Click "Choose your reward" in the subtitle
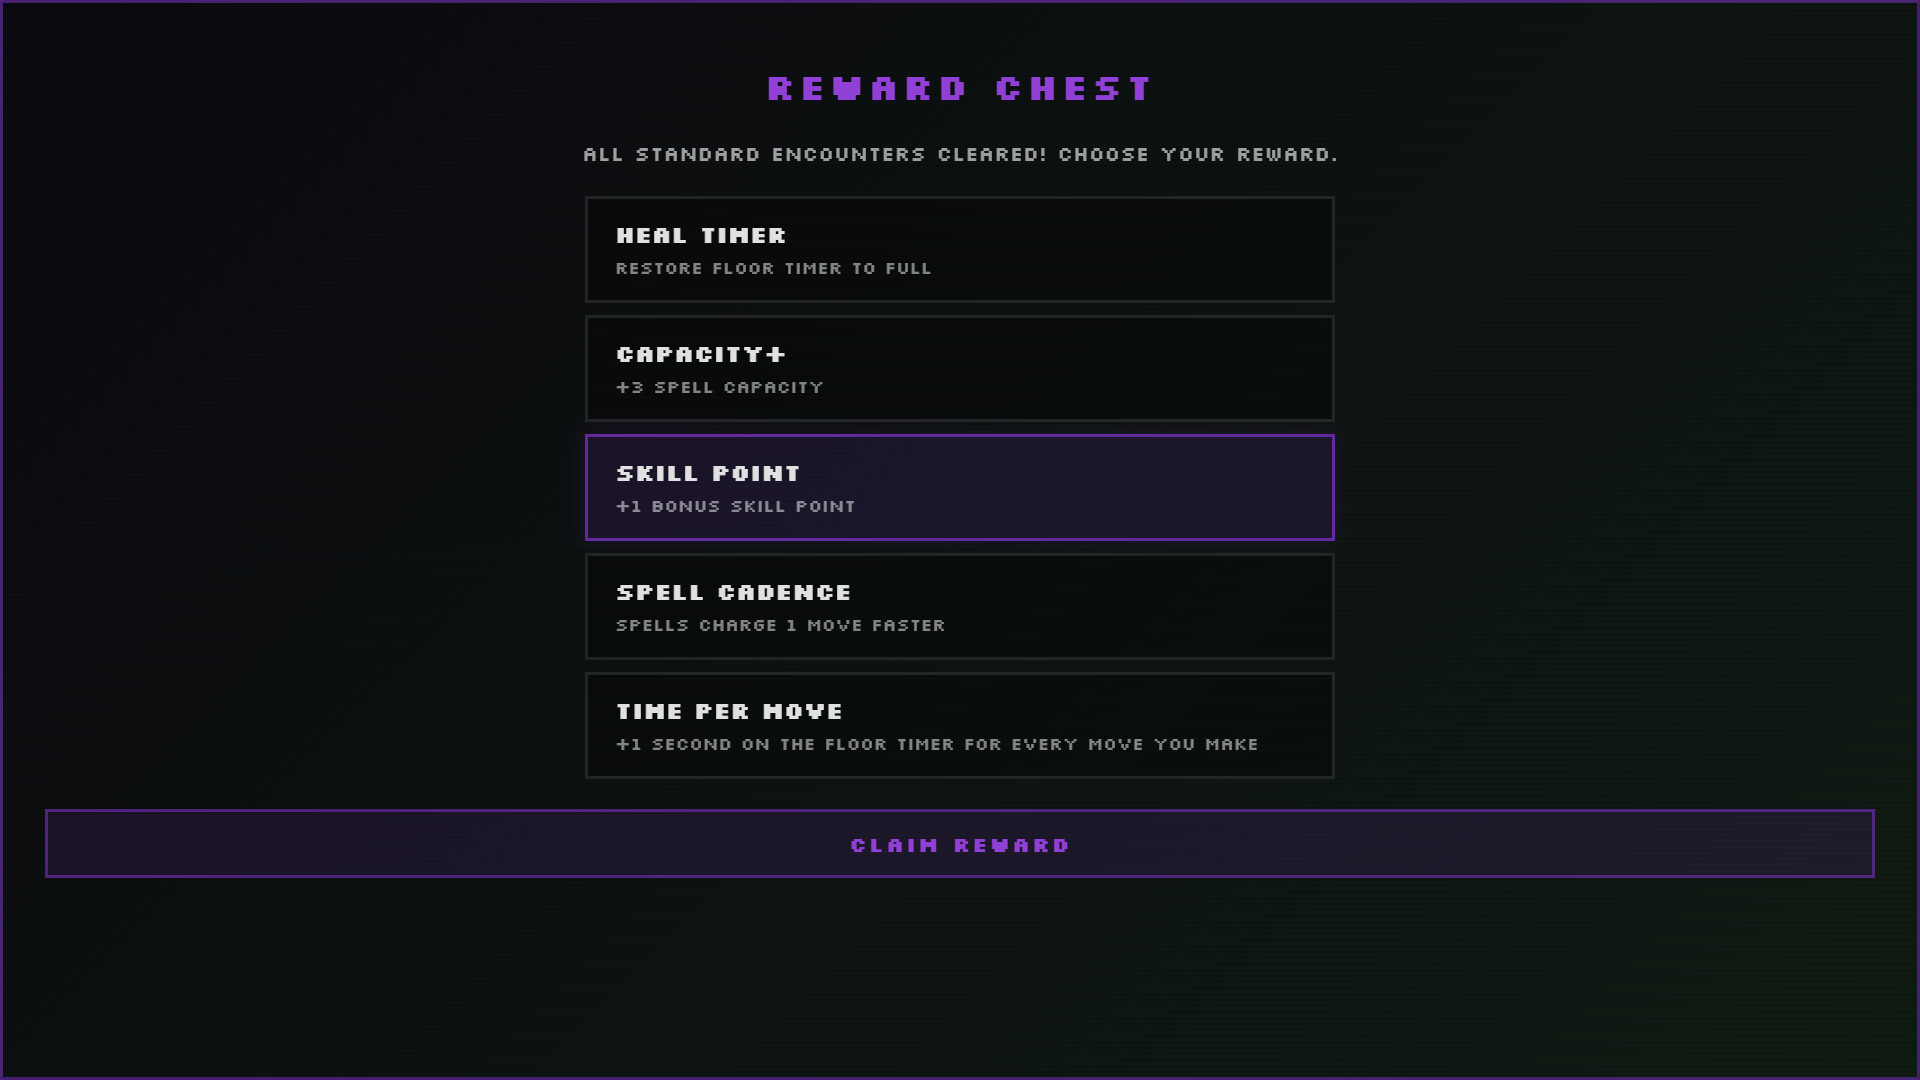The width and height of the screenshot is (1920, 1080). click(1198, 155)
